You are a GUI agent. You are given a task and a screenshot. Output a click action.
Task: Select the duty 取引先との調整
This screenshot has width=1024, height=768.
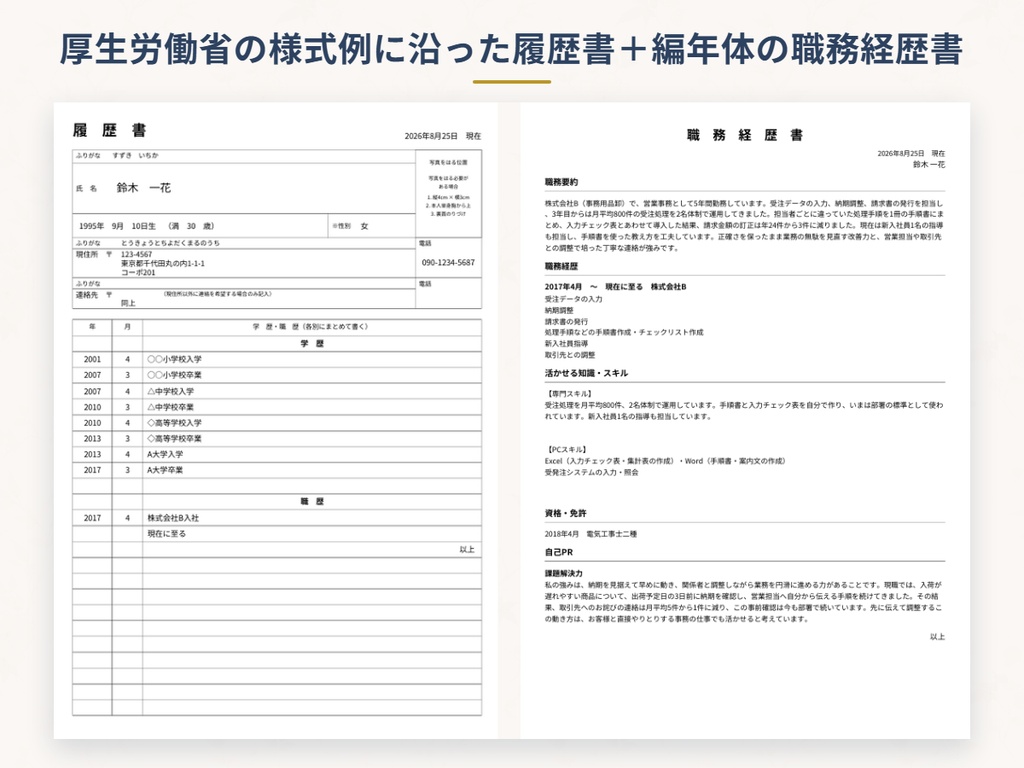(x=570, y=355)
